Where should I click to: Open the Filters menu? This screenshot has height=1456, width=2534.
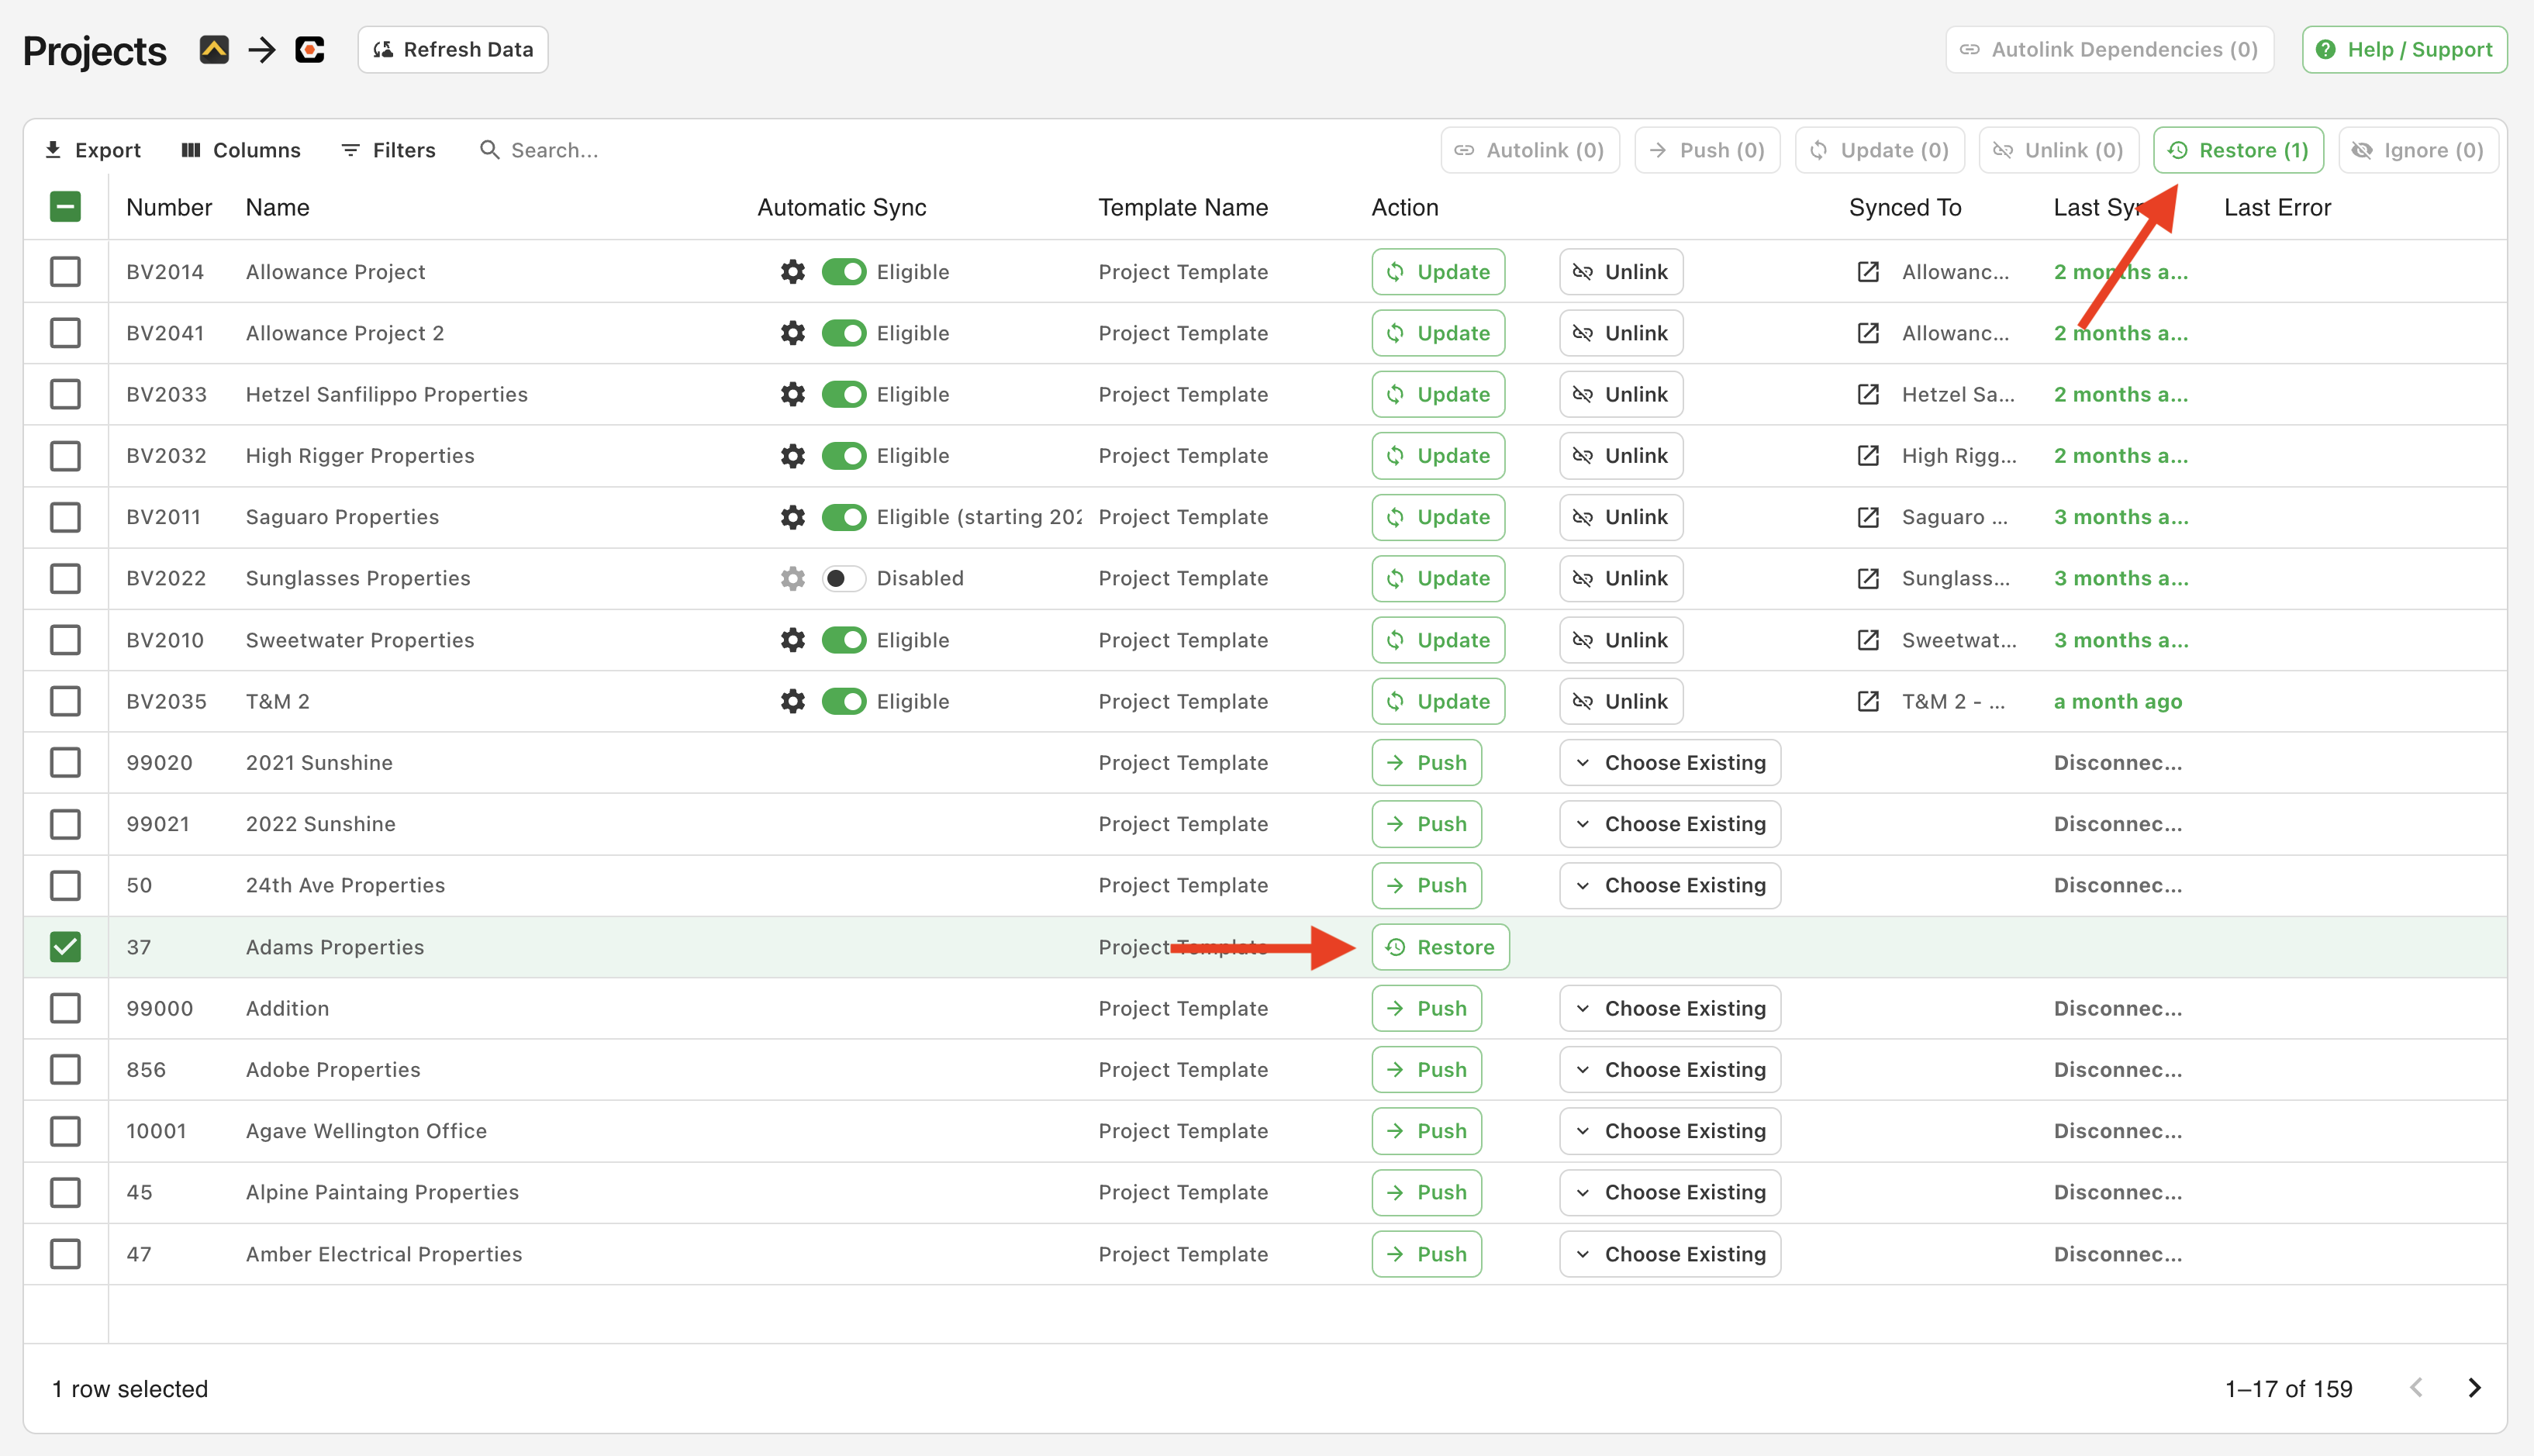click(388, 150)
